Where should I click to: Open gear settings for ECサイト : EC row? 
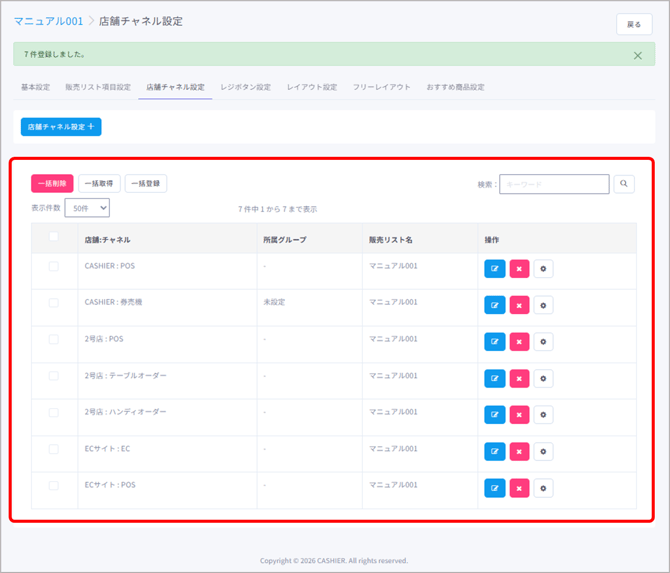543,451
